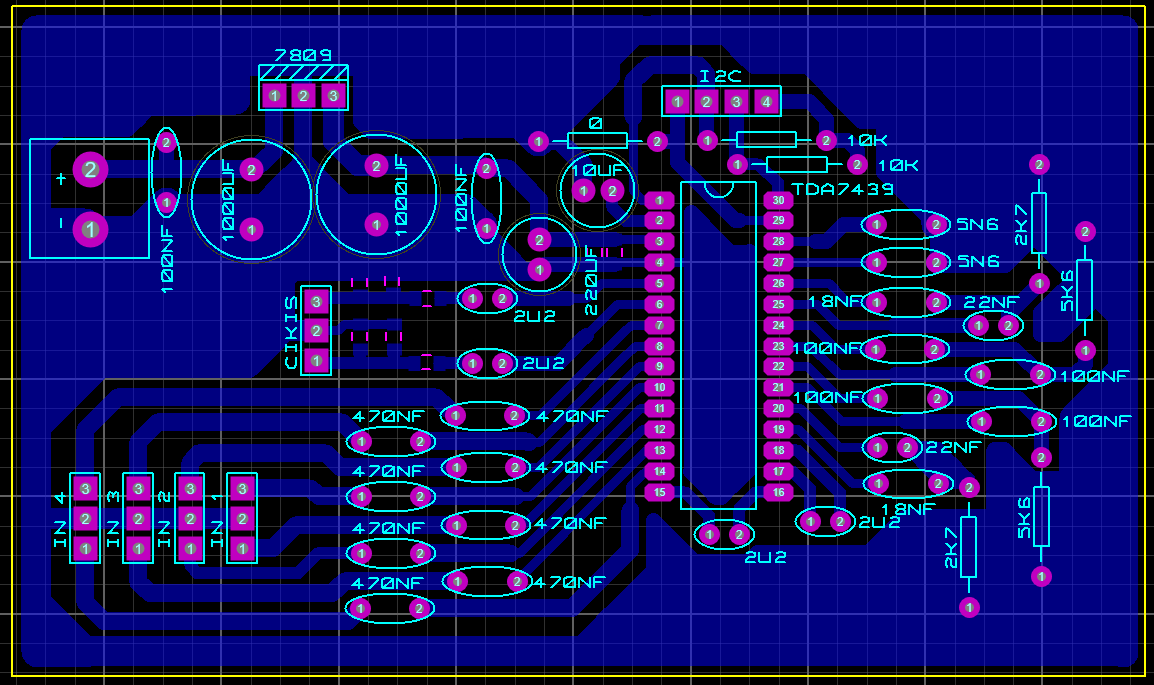This screenshot has width=1154, height=685.
Task: Click pad 1 of the 10UF capacitor
Action: point(583,190)
